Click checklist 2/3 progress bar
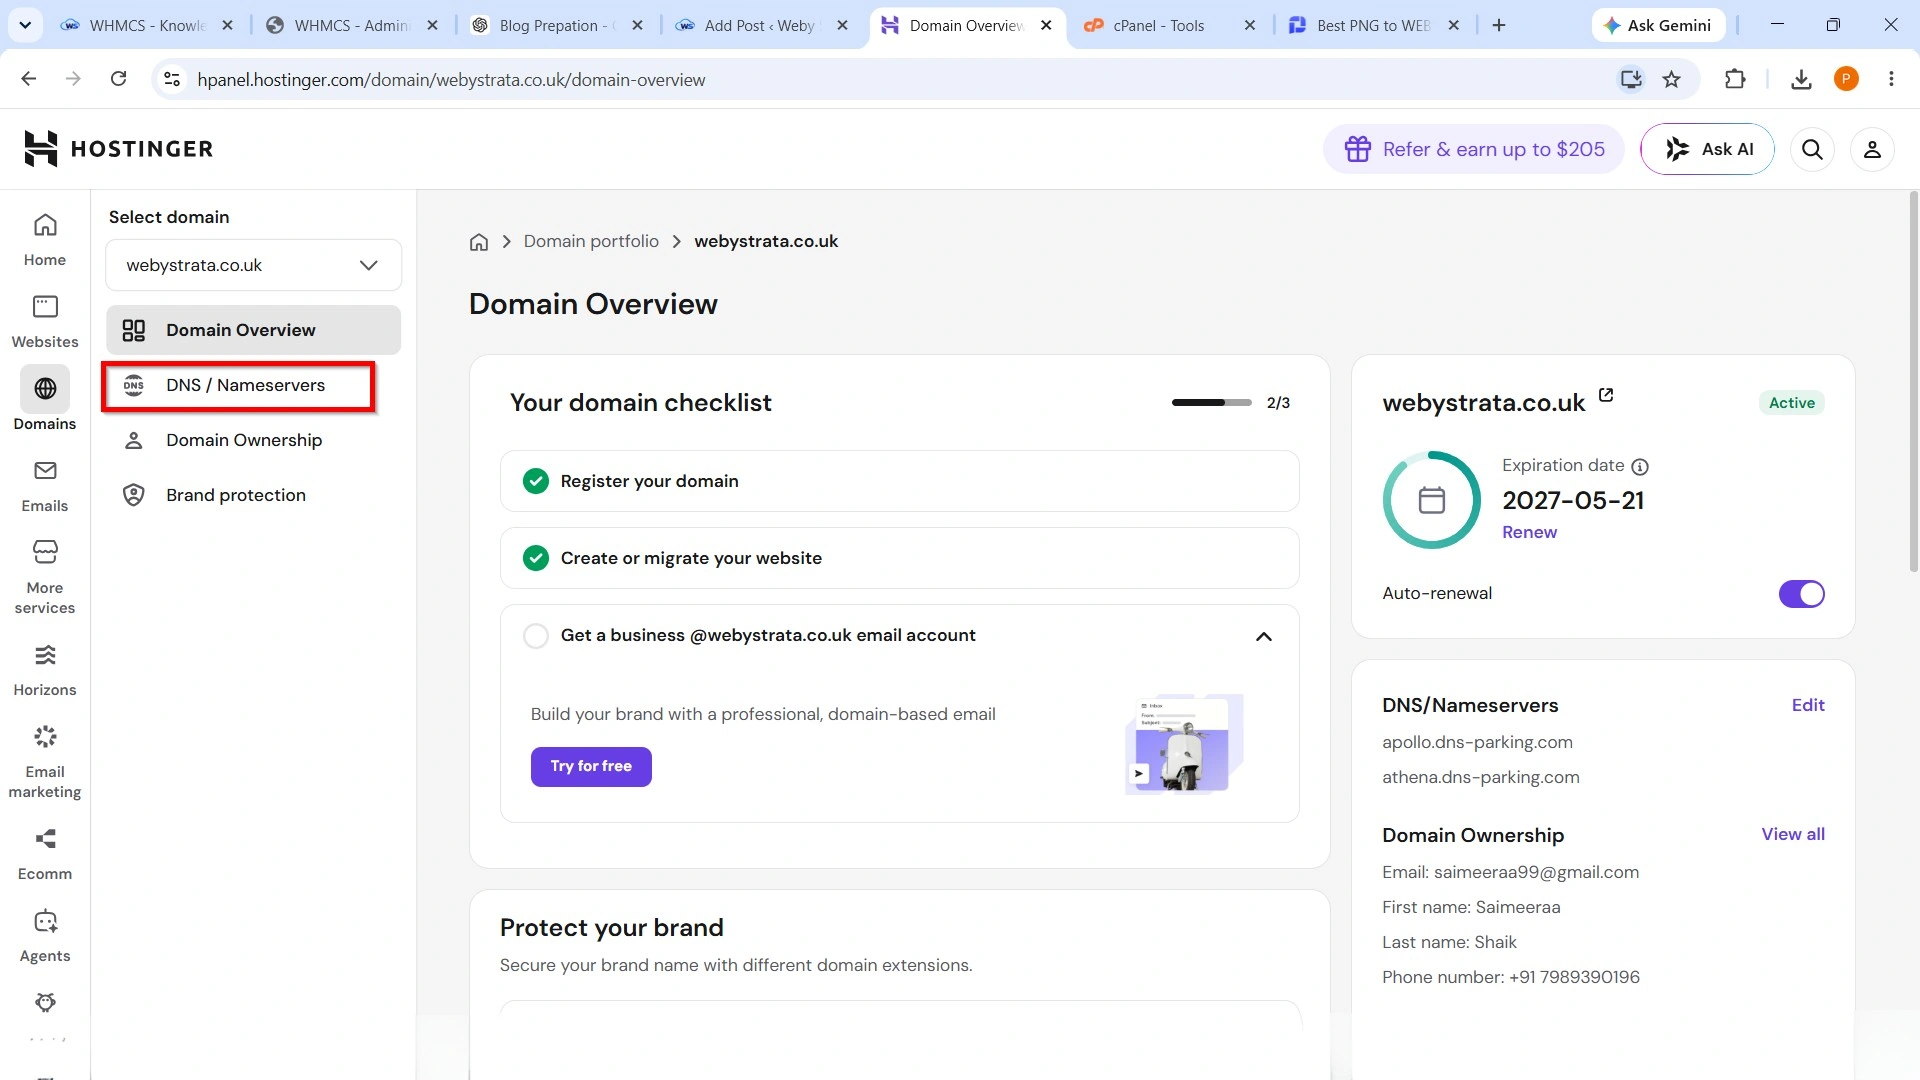 1211,403
